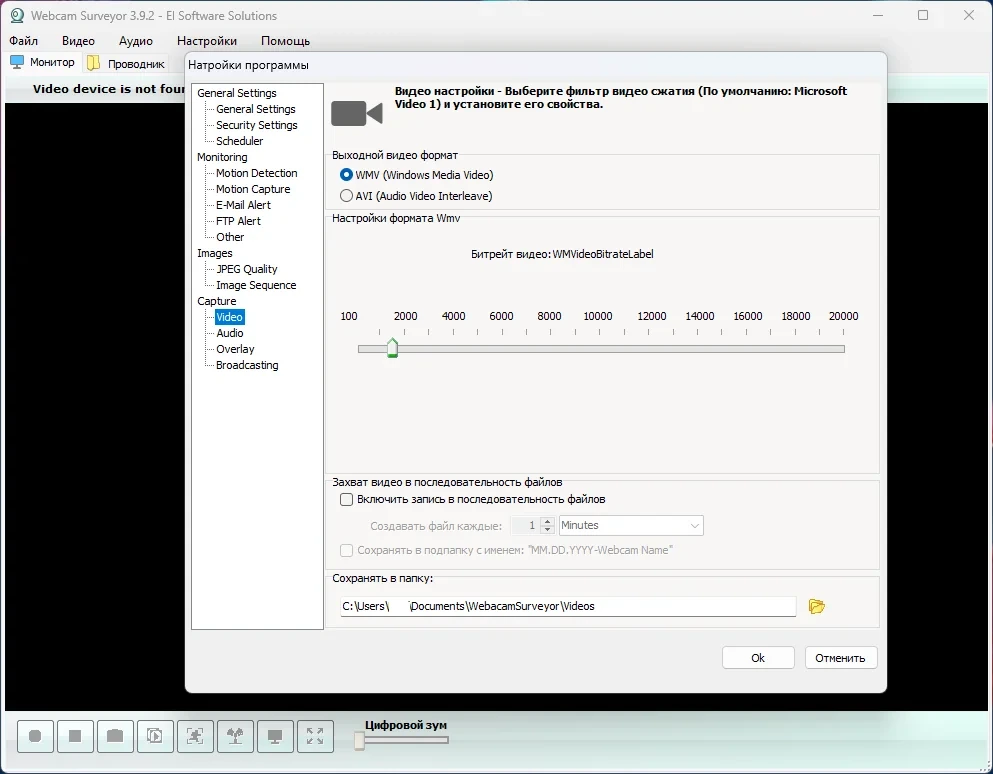Decrease the file interval with the down arrow
Image resolution: width=993 pixels, height=774 pixels.
(548, 530)
